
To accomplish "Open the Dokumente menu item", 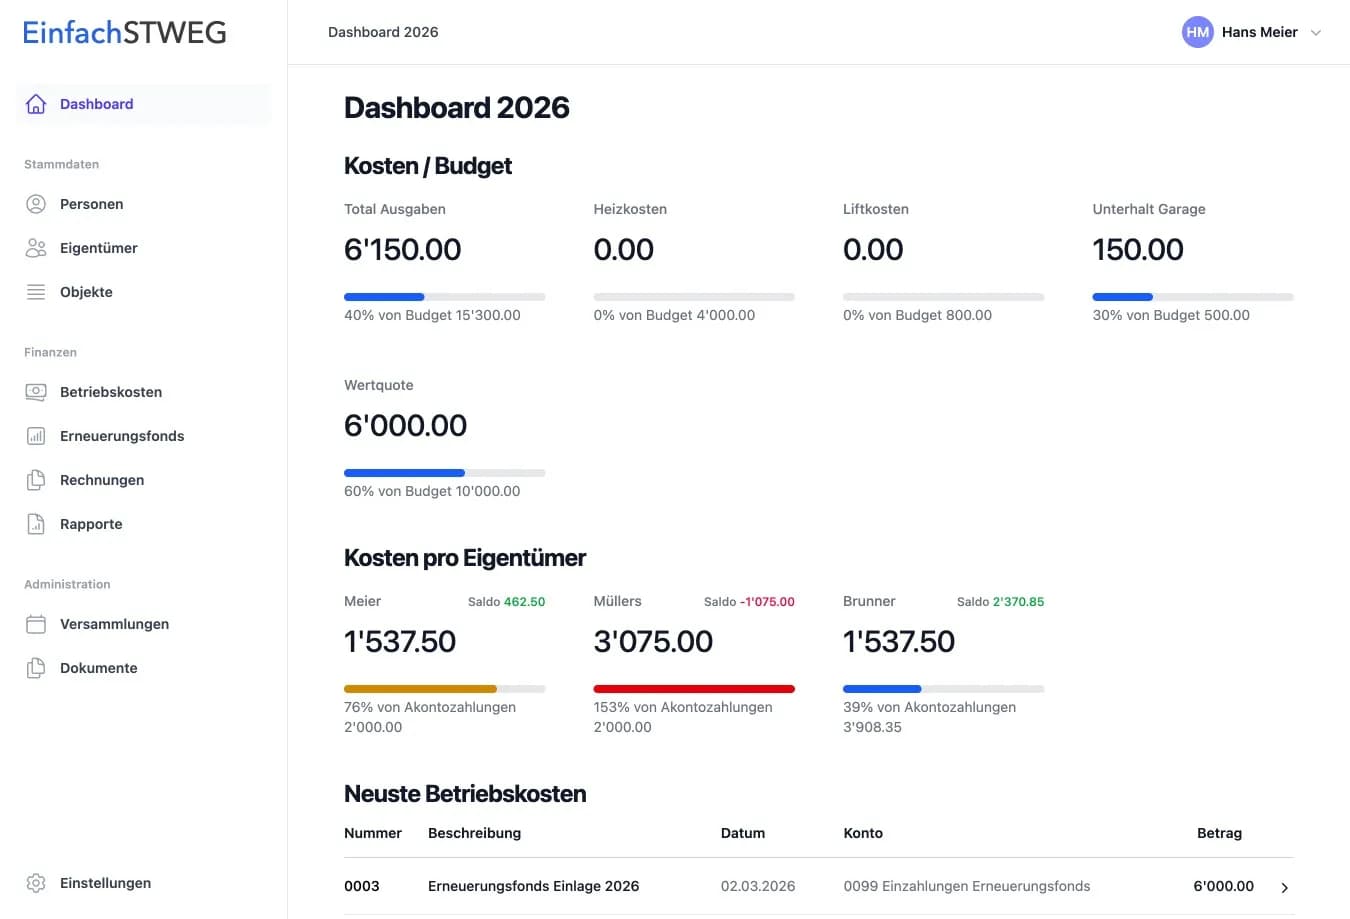I will click(x=98, y=668).
